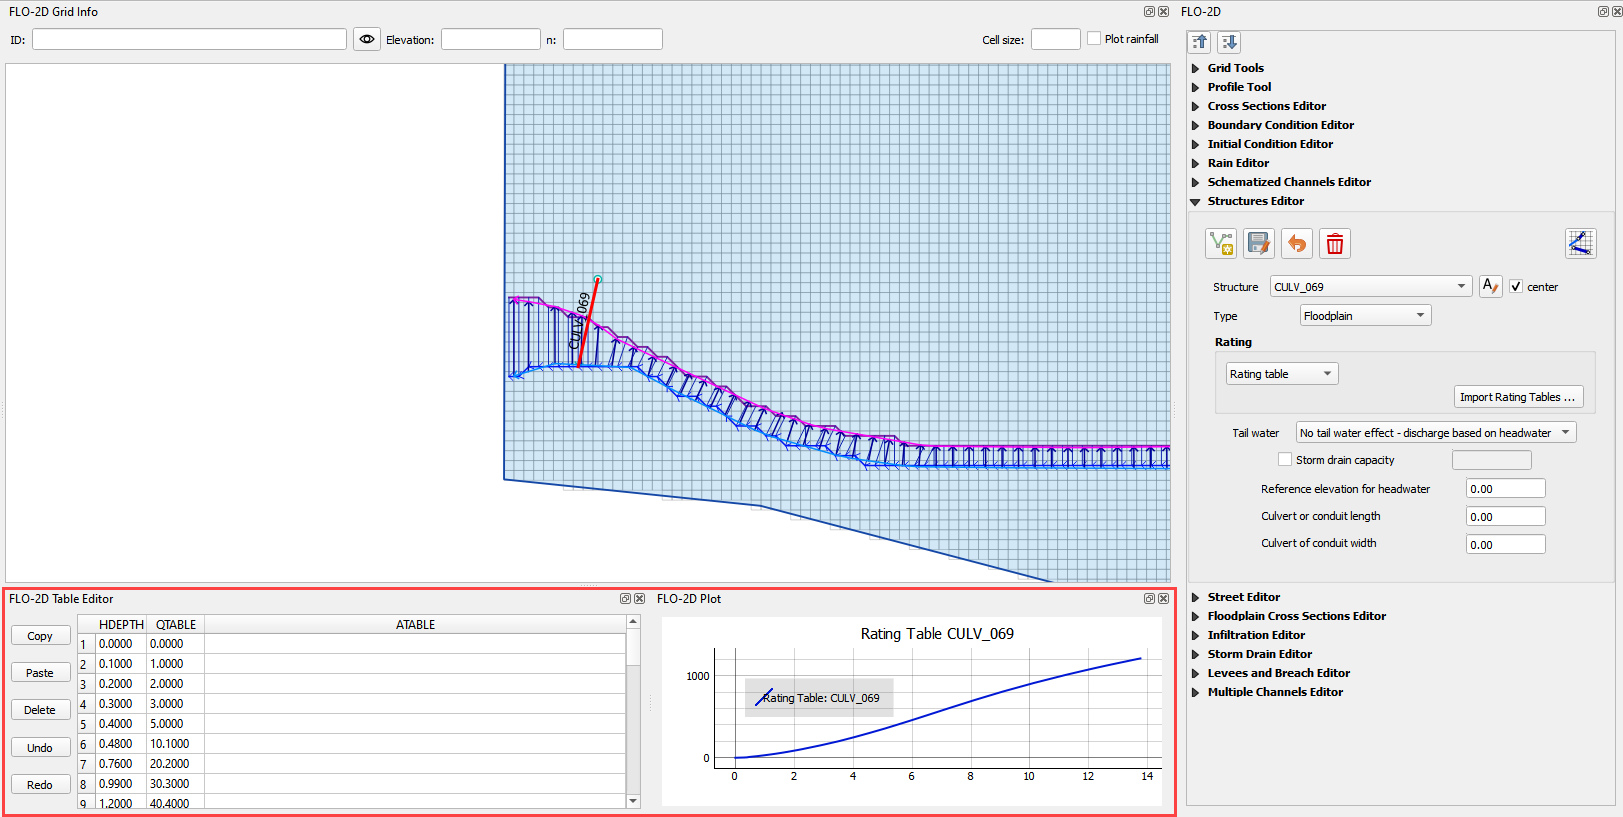This screenshot has width=1623, height=817.
Task: Click the schematize structures grid icon
Action: click(x=1580, y=243)
